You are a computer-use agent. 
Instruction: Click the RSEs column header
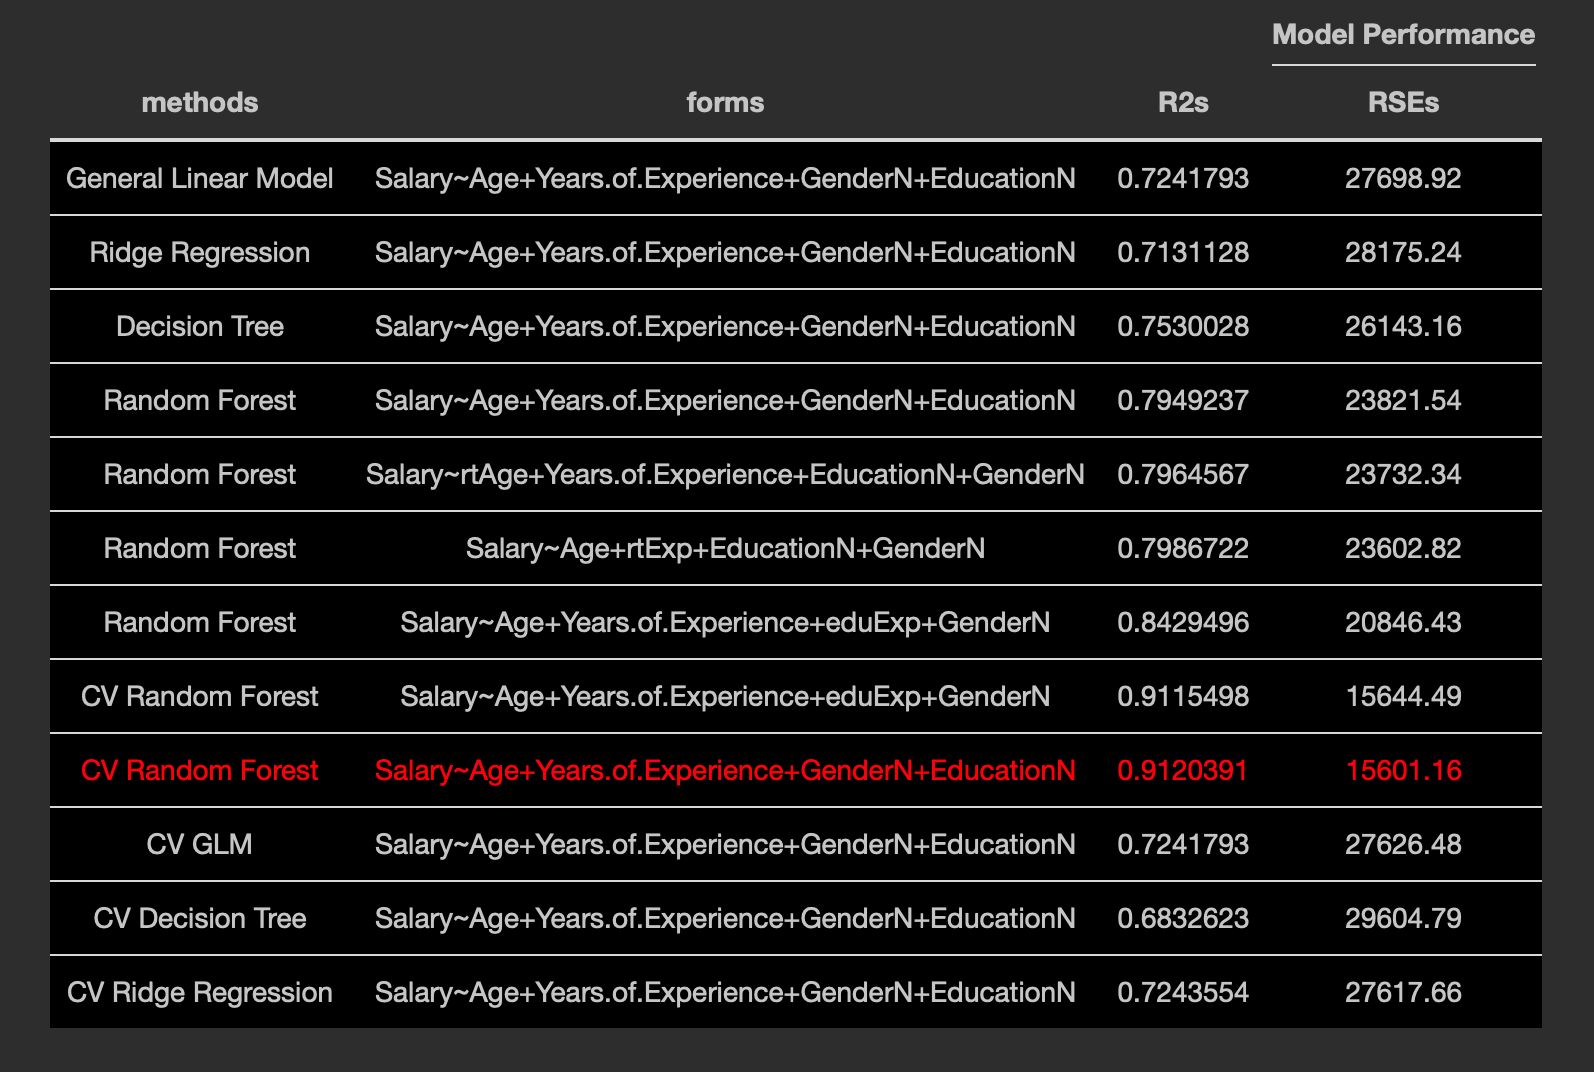1403,103
